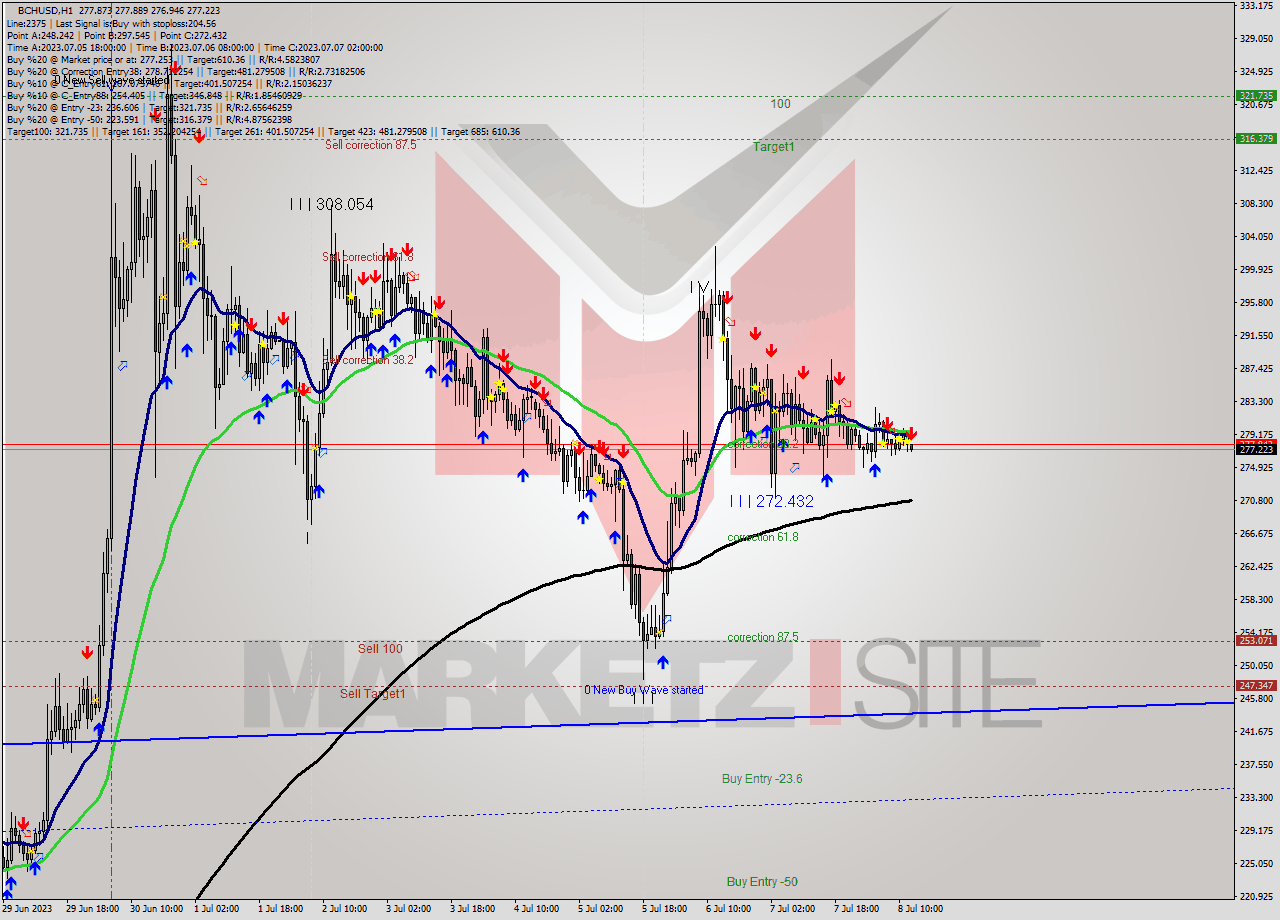Click the 6 Jul 10:00 time label

coord(729,909)
